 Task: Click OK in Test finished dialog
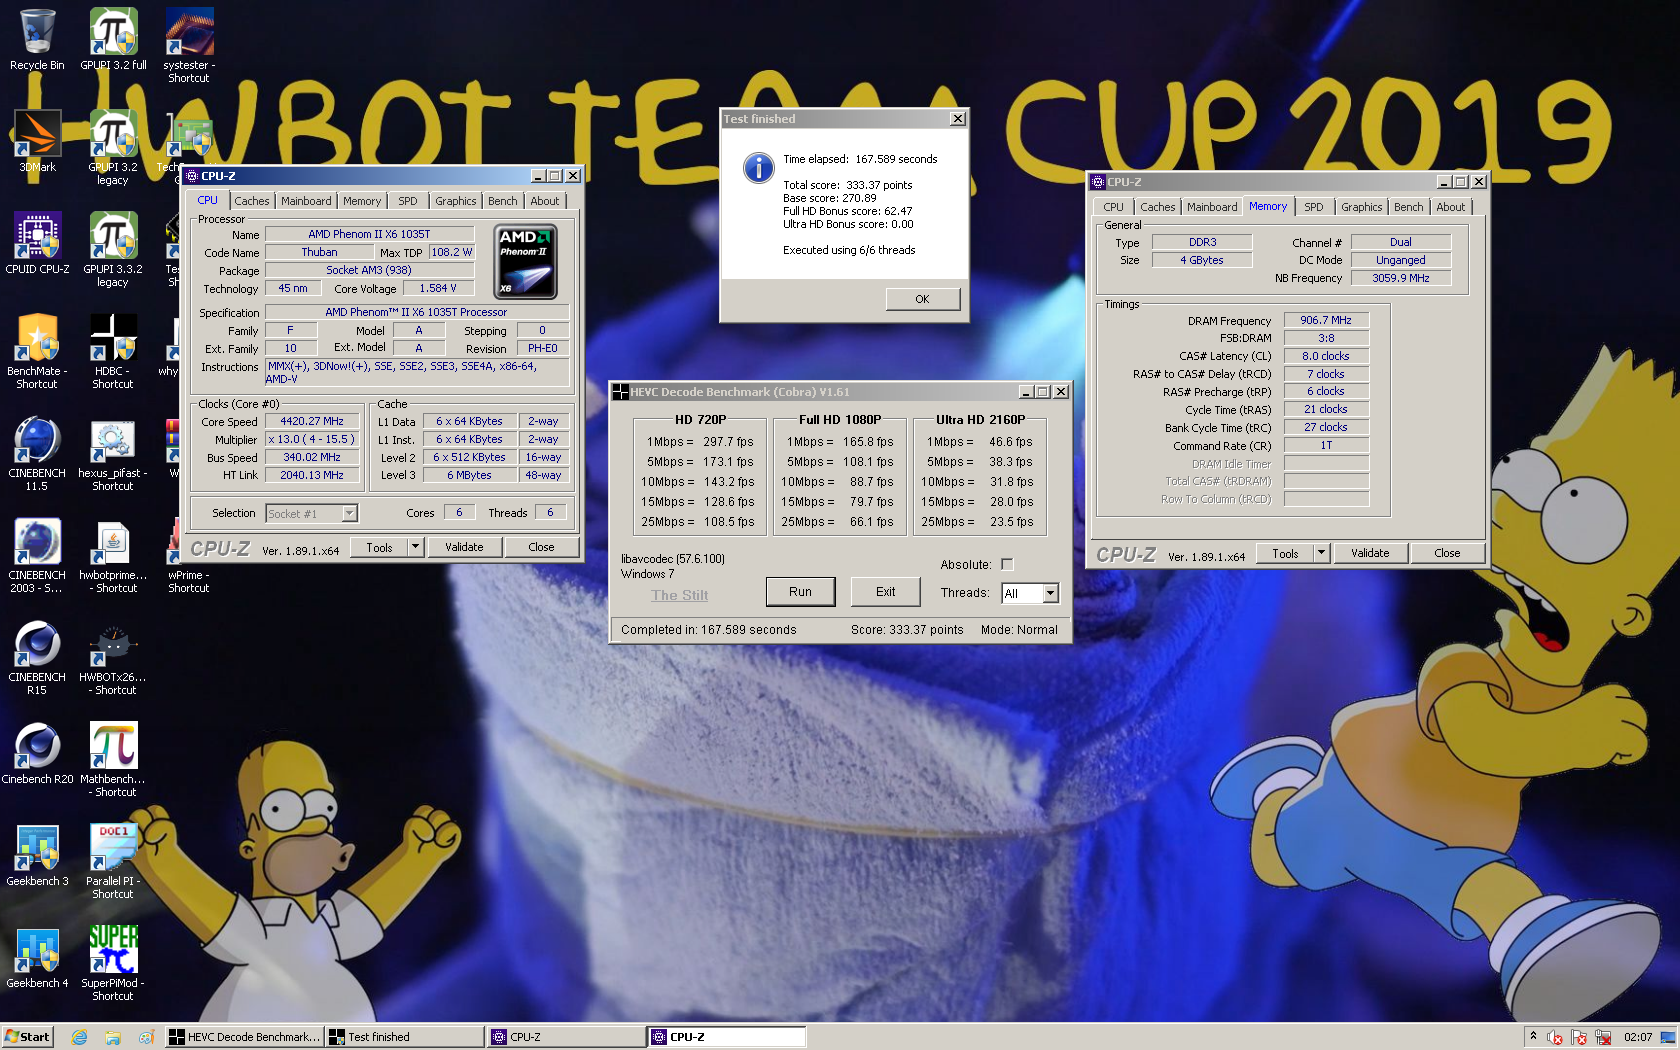click(x=922, y=299)
